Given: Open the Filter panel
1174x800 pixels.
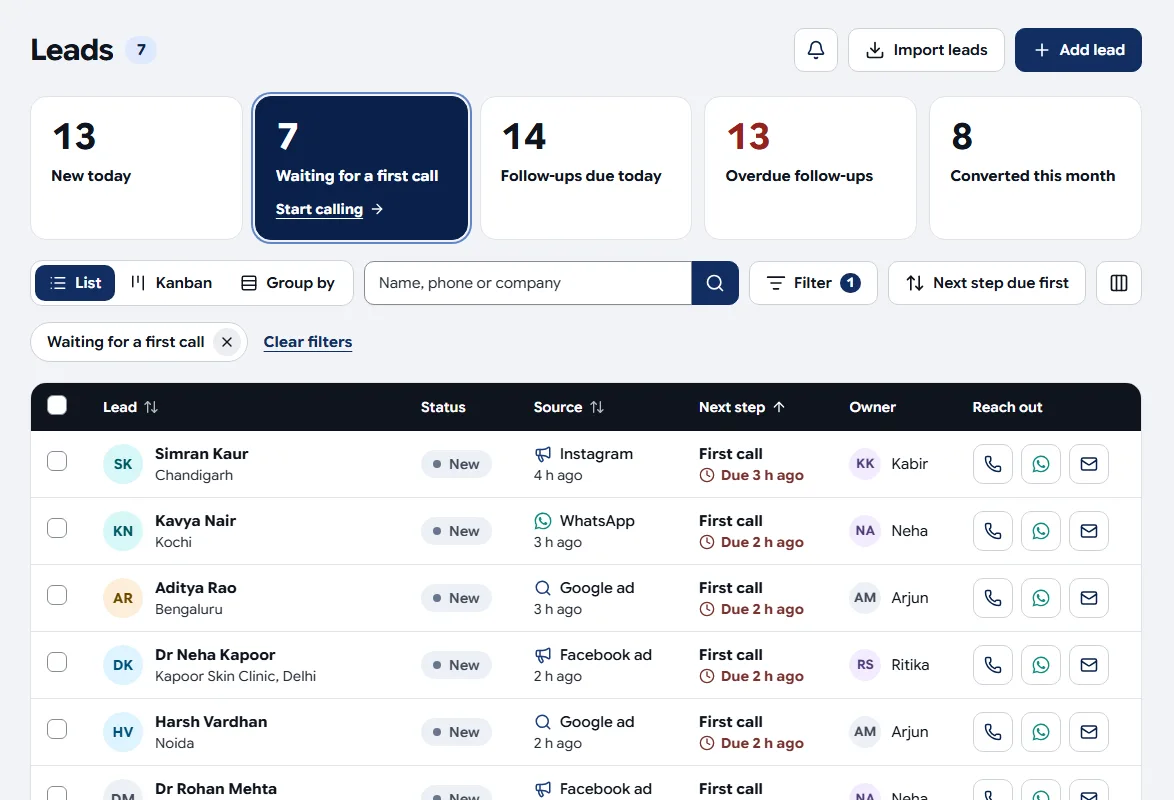Looking at the screenshot, I should pos(813,283).
